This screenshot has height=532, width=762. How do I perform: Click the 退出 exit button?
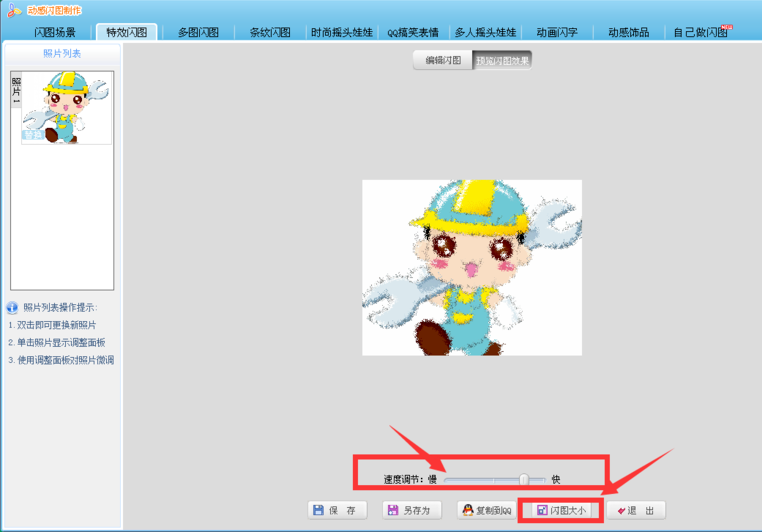point(636,510)
